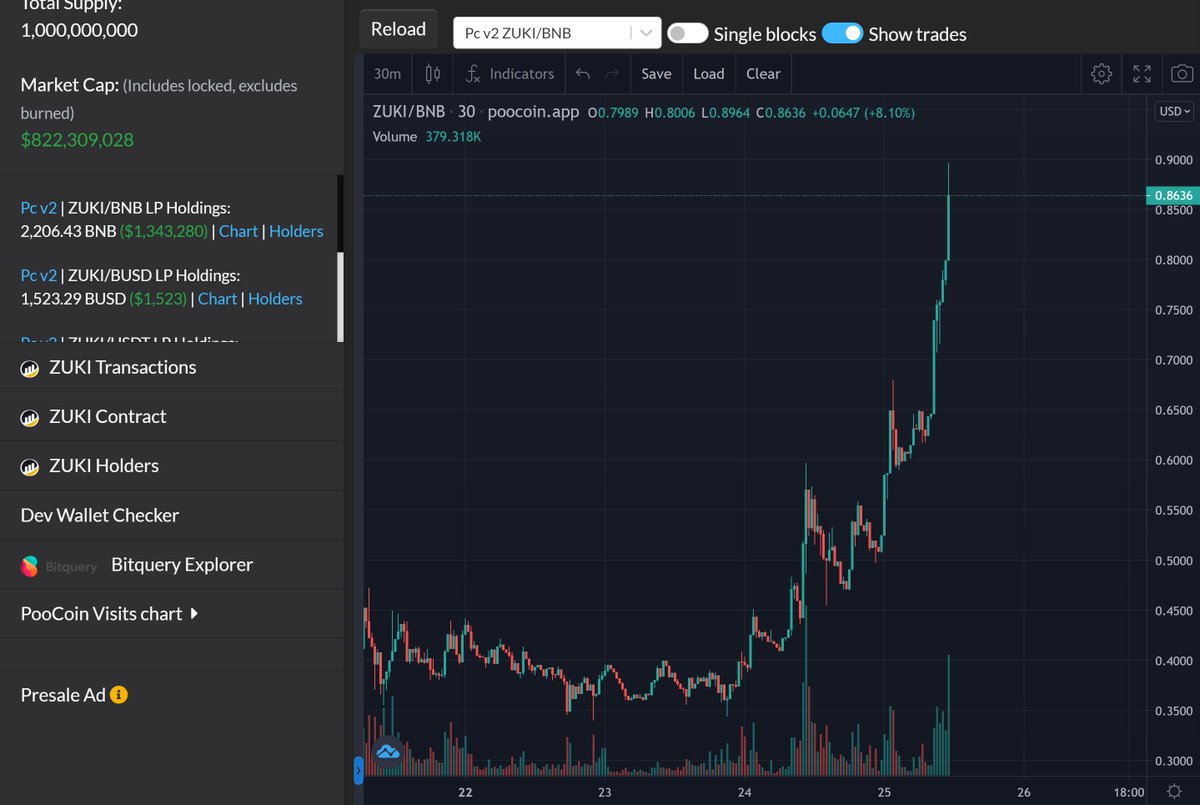This screenshot has width=1200, height=805.
Task: Click the ZUKI/BNB chart symbol title
Action: 410,112
